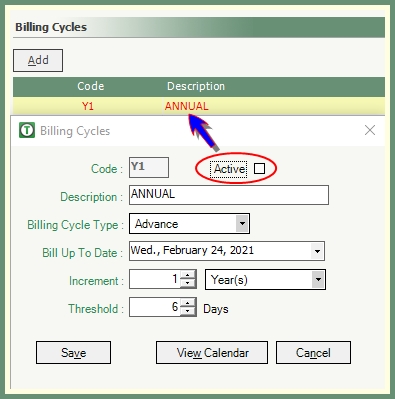Click the Description field containing ANNUAL
This screenshot has height=399, width=395.
(x=229, y=195)
